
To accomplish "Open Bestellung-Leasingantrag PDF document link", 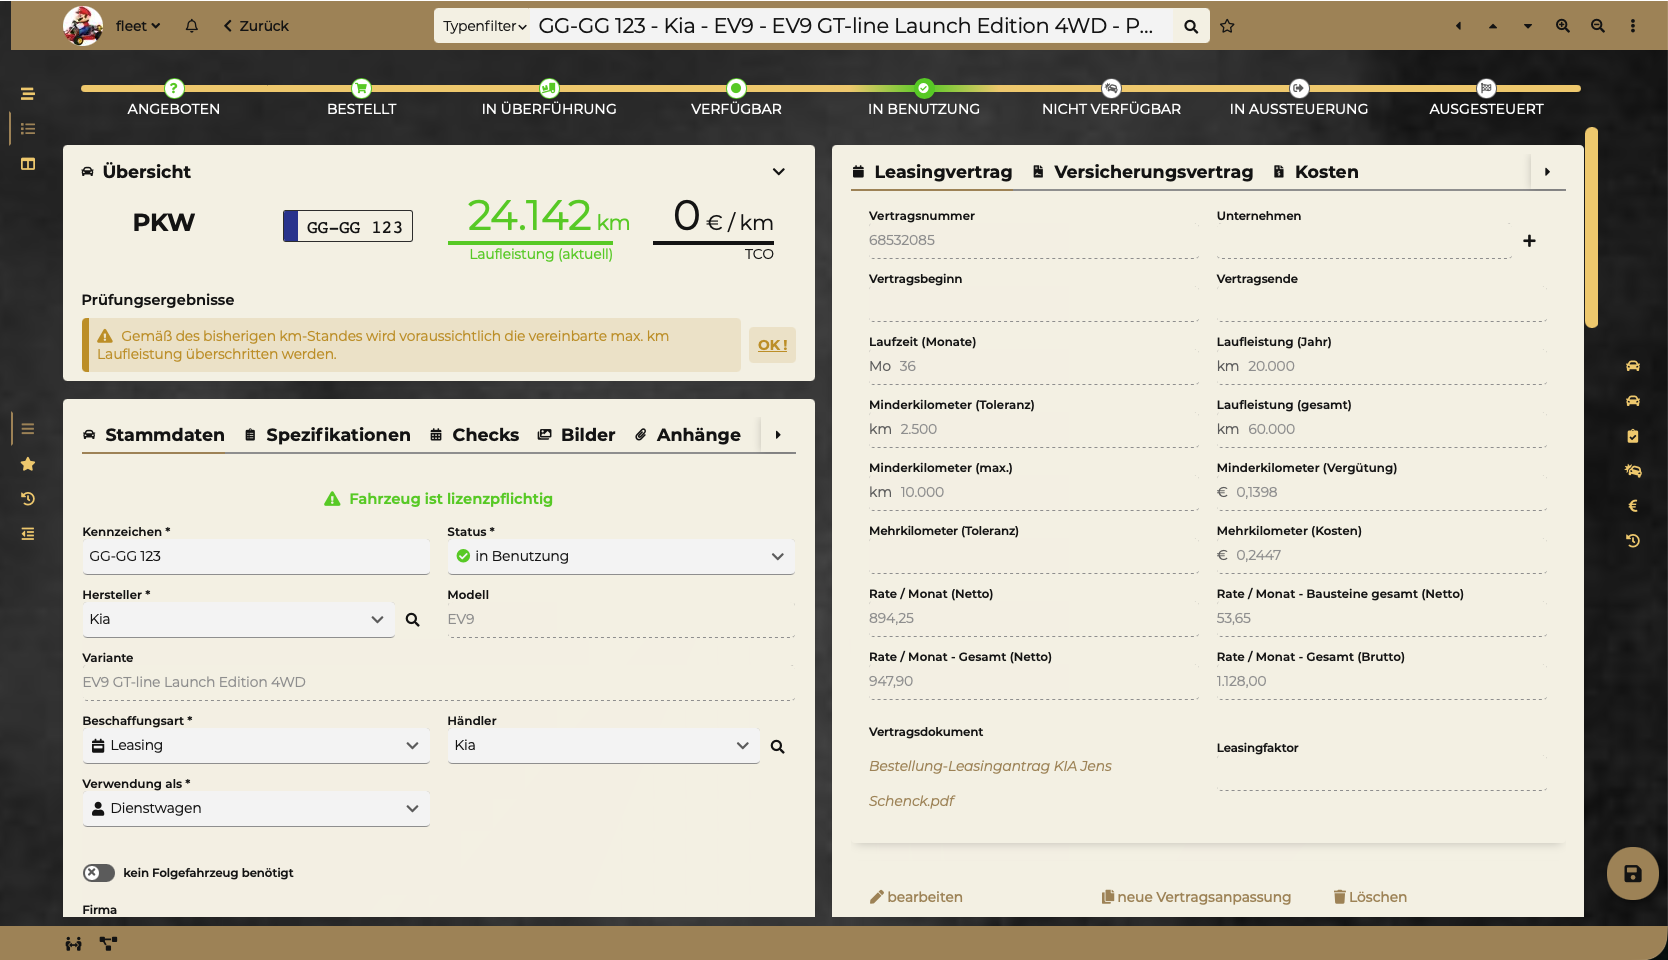I will pos(990,783).
